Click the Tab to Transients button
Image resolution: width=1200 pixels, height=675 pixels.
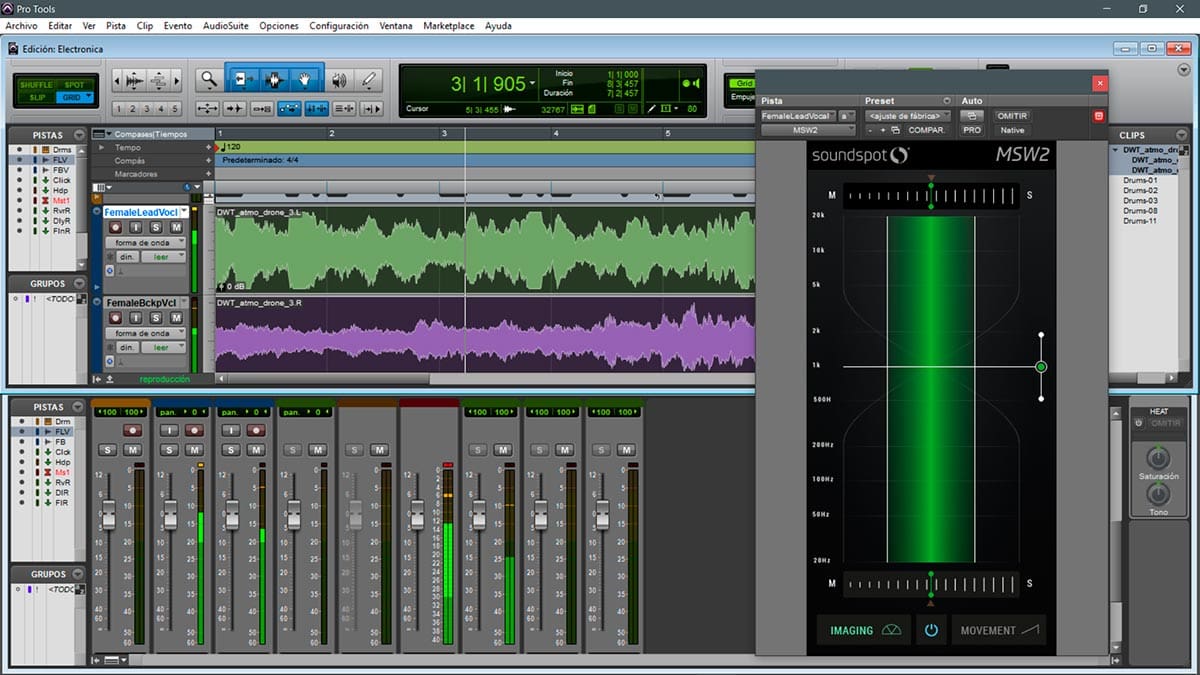(x=236, y=109)
